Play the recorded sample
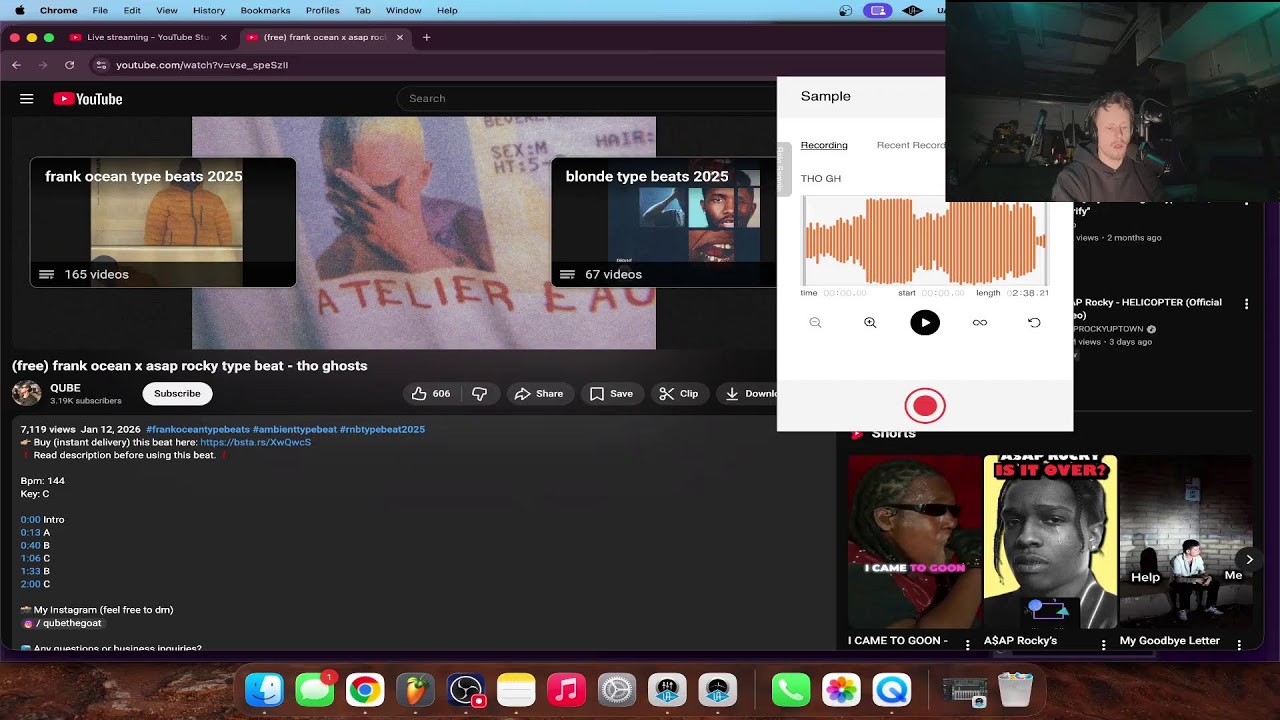Screen dimensions: 1280x720 click(925, 323)
